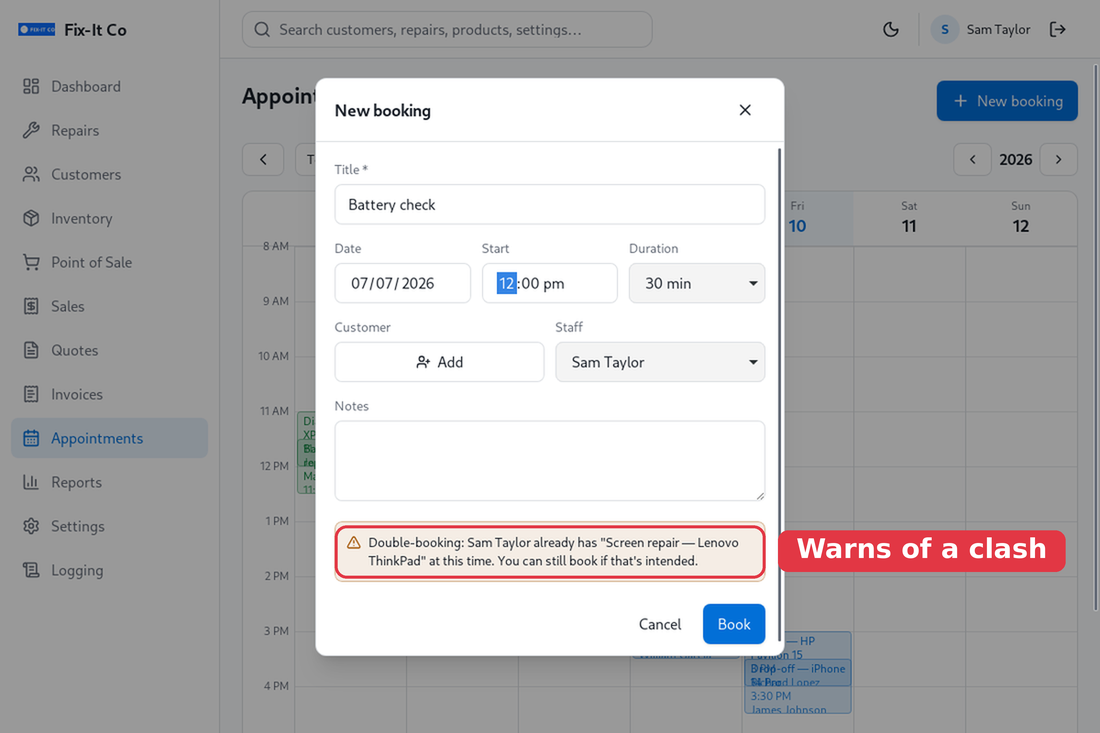Viewport: 1100px width, 733px height.
Task: Click the Settings gear icon
Action: point(31,526)
